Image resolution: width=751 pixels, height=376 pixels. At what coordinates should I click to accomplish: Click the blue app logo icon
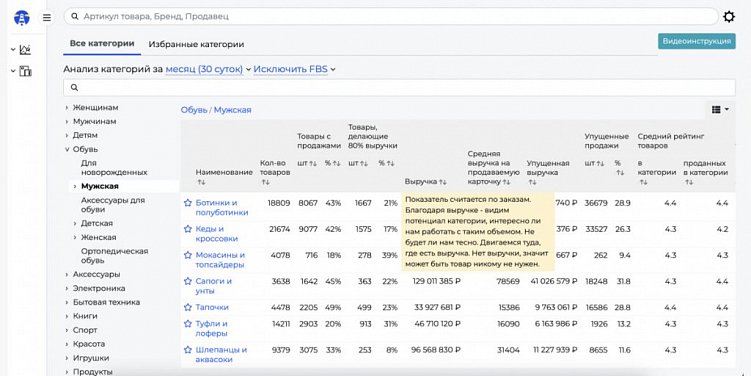click(x=22, y=18)
